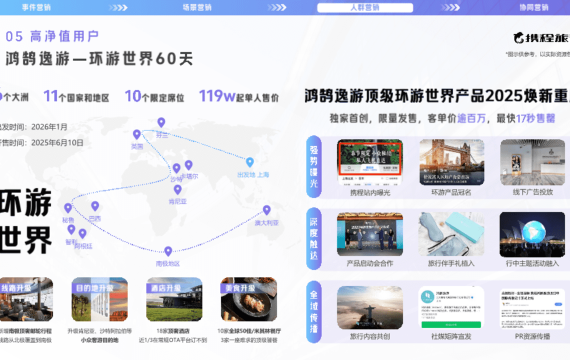Click the large '环游 世界' map title
Image resolution: width=570 pixels, height=360 pixels.
26,221
